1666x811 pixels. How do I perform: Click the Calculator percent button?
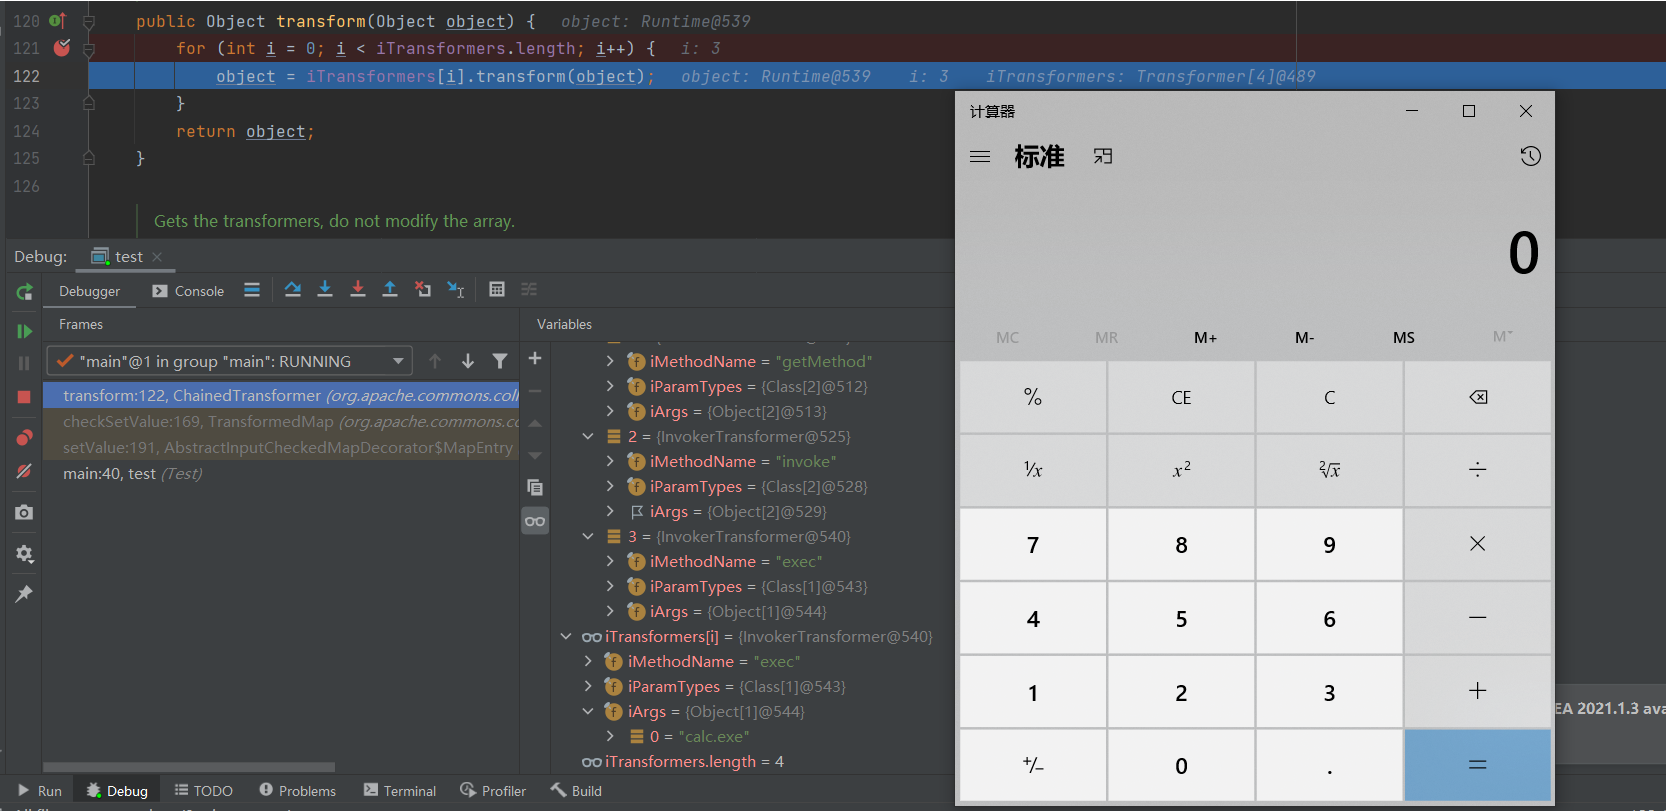pyautogui.click(x=1033, y=397)
